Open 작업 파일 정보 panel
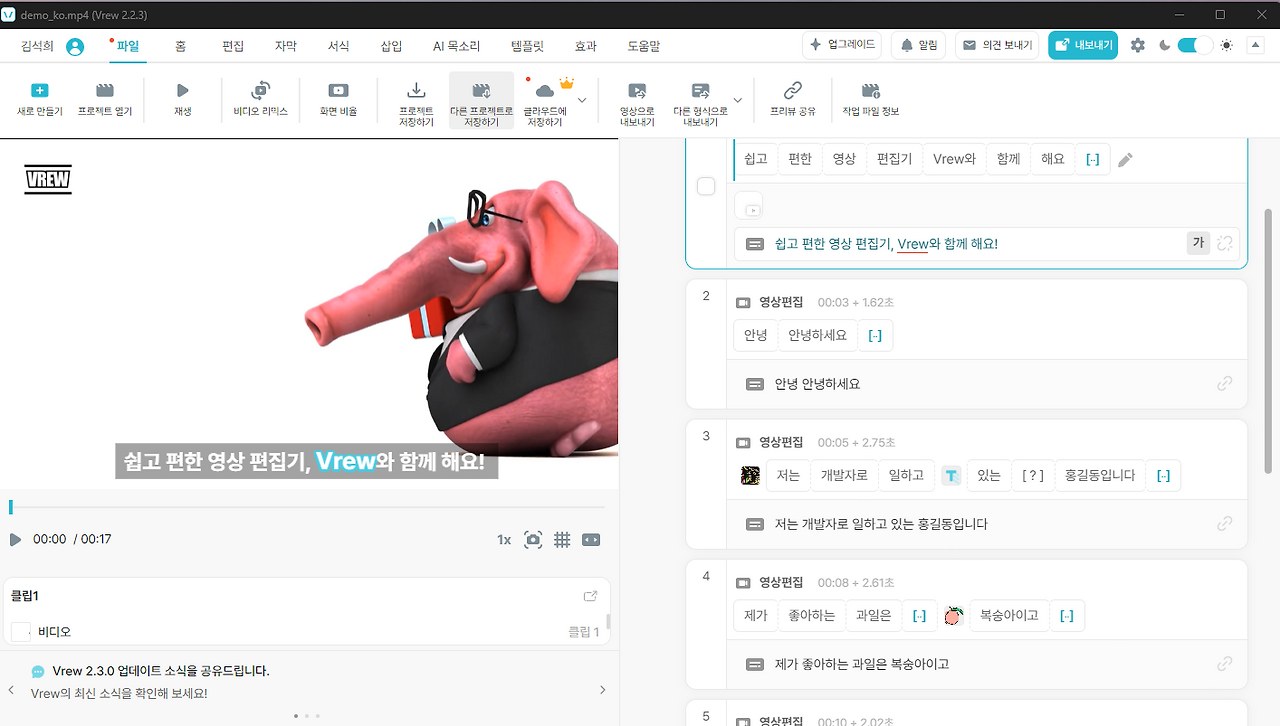 coord(870,99)
